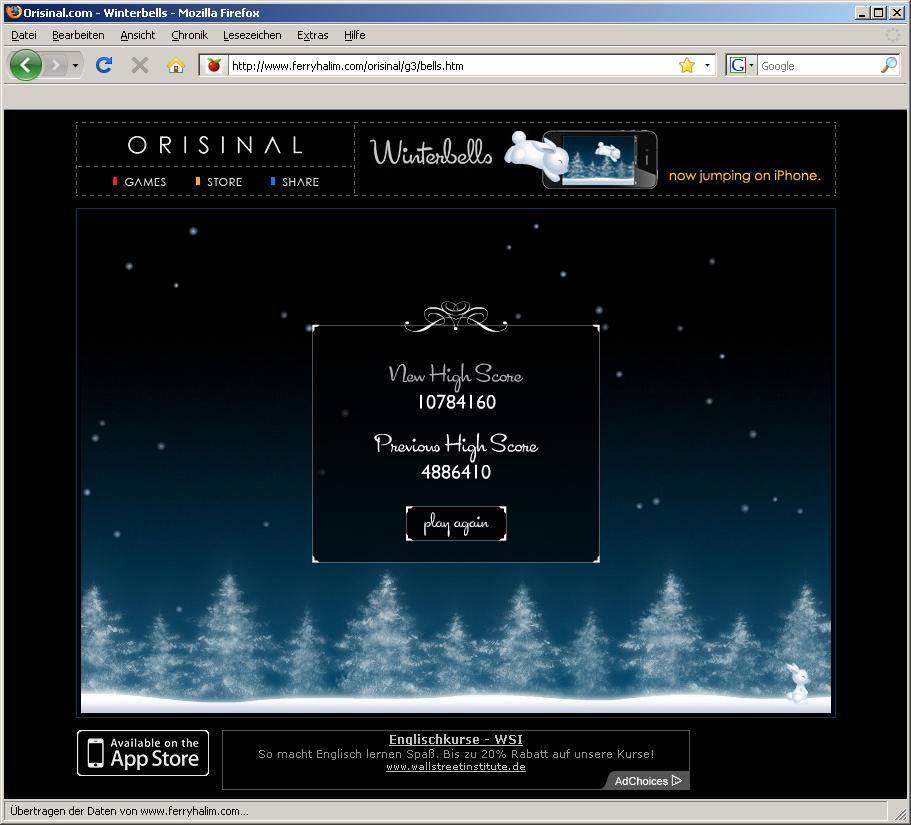Open the Chronik menu
Viewport: 911px width, 825px height.
[189, 35]
